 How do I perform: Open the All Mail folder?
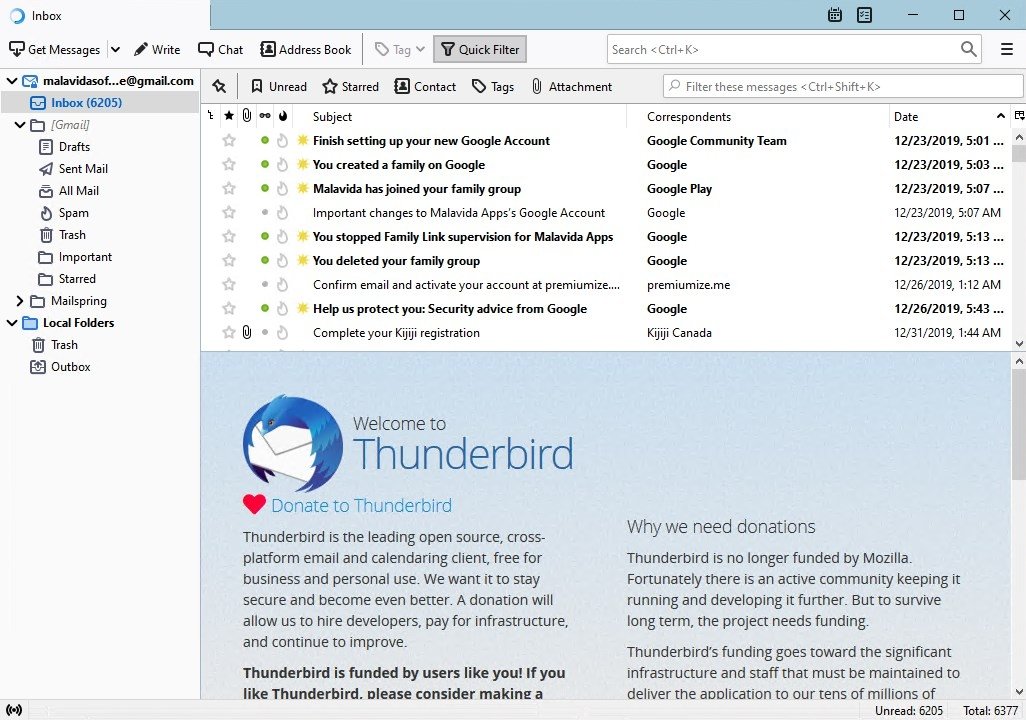(x=79, y=190)
